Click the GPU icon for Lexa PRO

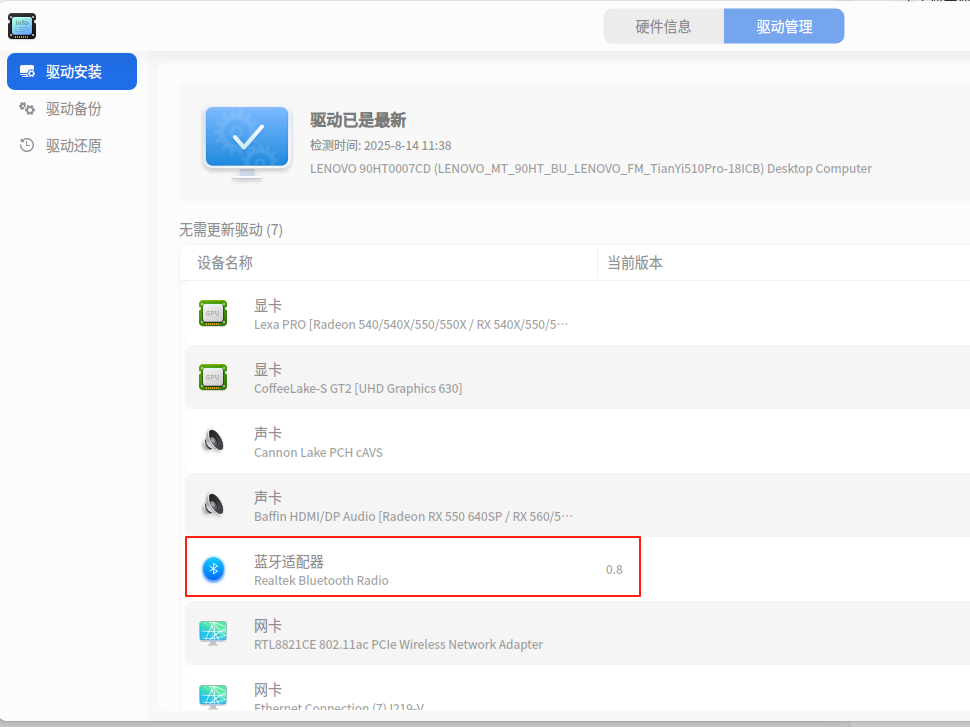(213, 313)
